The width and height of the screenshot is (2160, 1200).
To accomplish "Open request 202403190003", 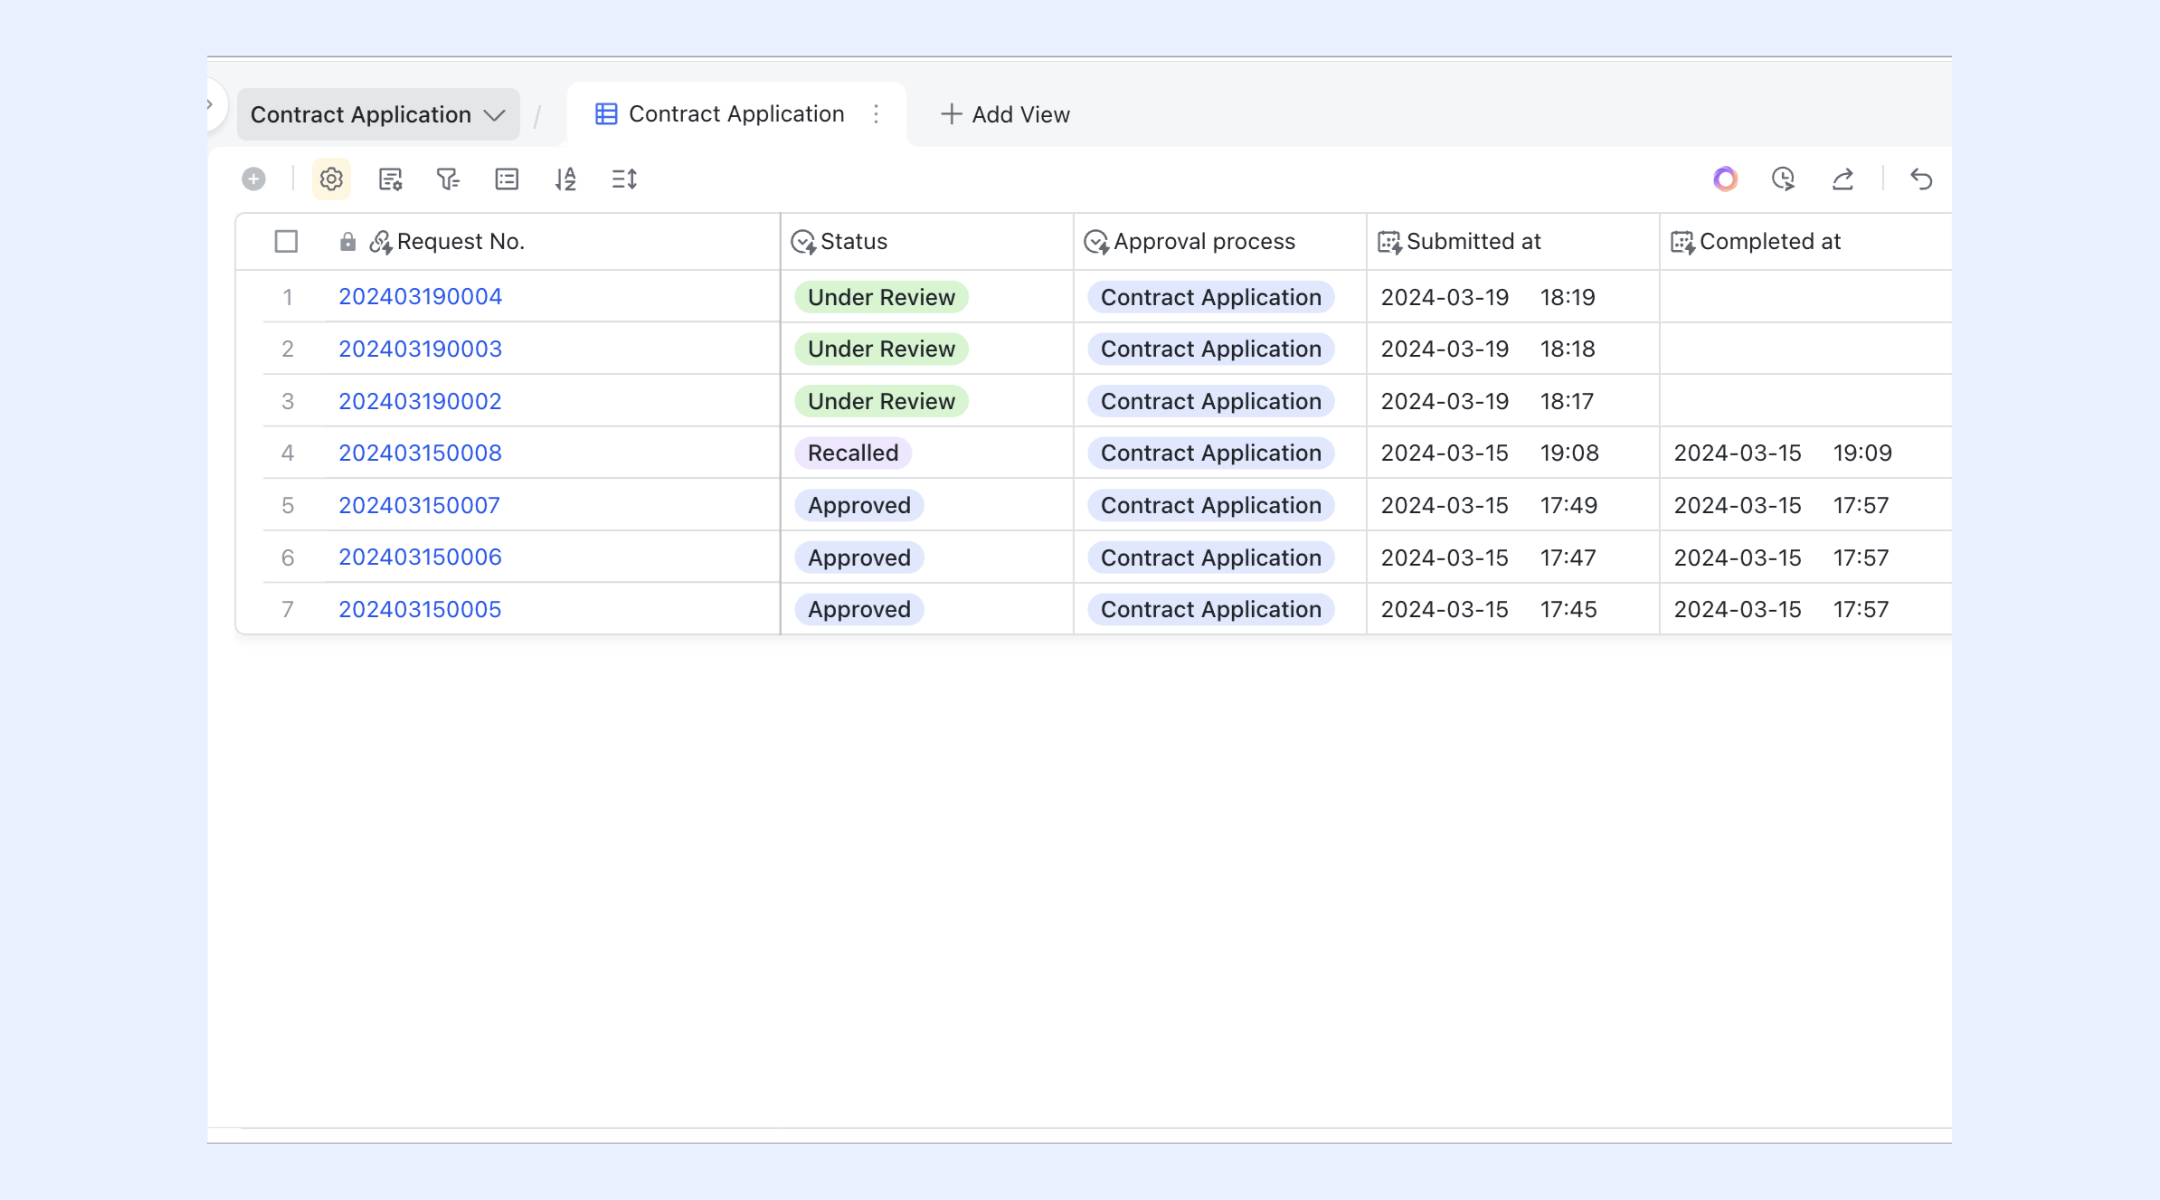I will (420, 349).
